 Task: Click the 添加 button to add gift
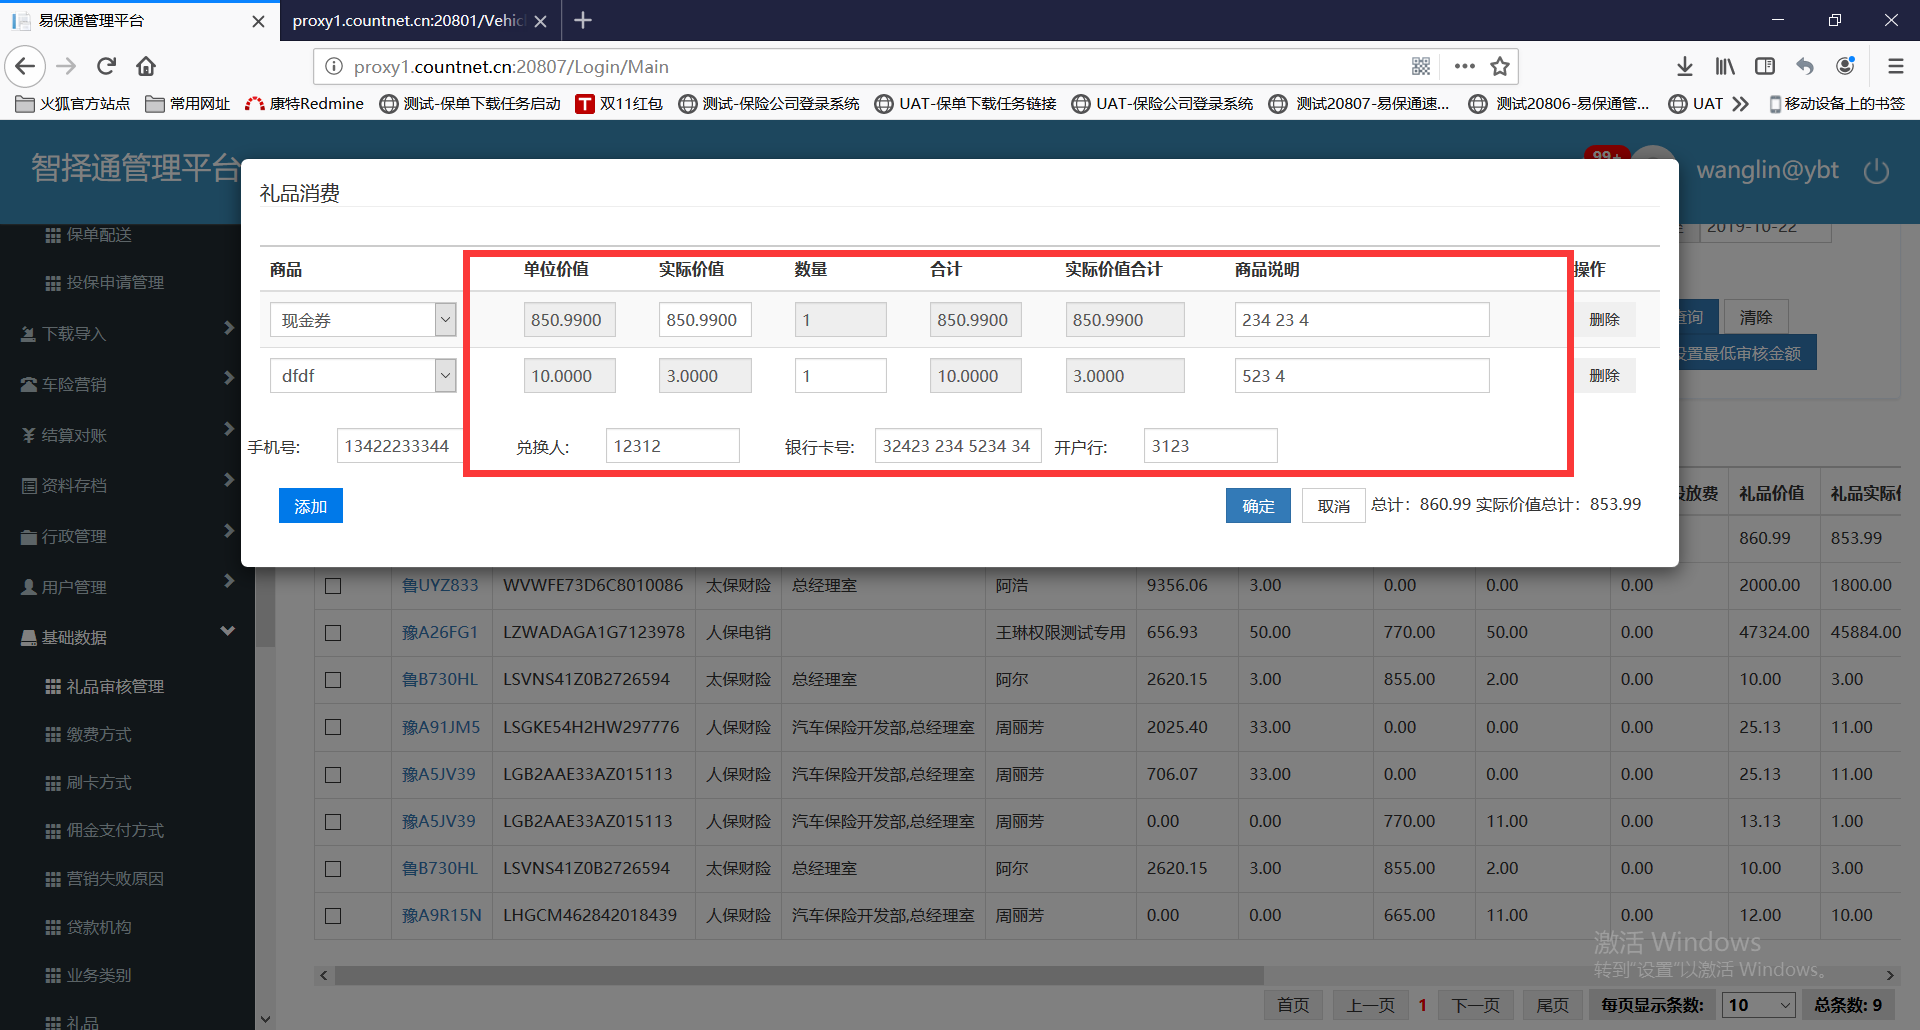[x=310, y=506]
